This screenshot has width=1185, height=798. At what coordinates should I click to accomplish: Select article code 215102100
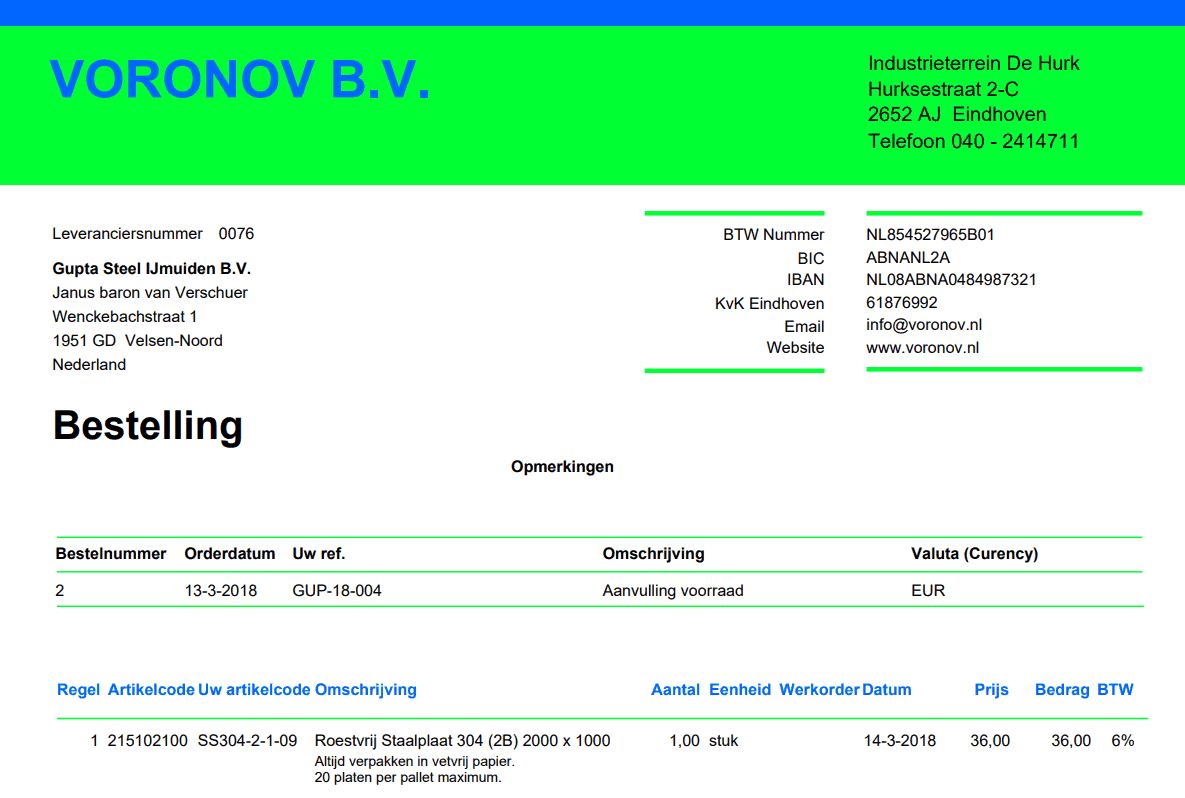click(x=147, y=741)
